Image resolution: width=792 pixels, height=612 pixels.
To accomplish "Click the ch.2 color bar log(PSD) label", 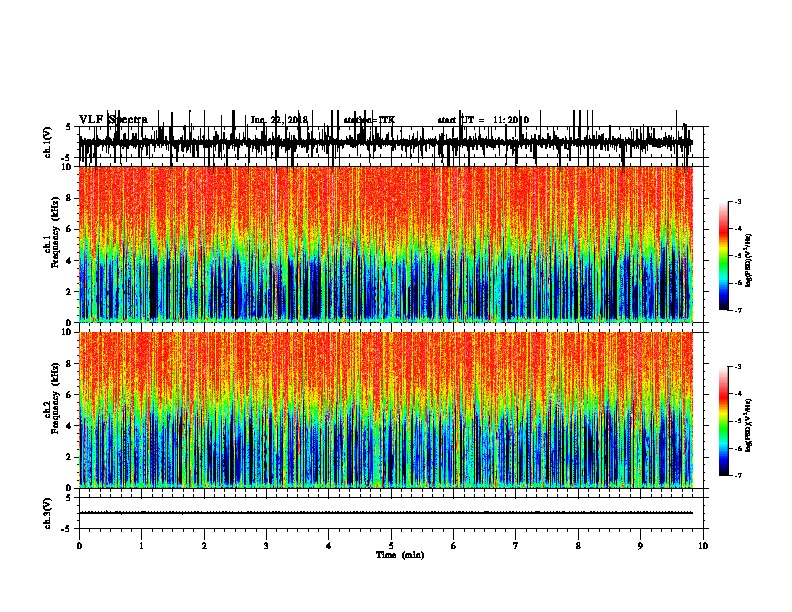I will 748,425.
